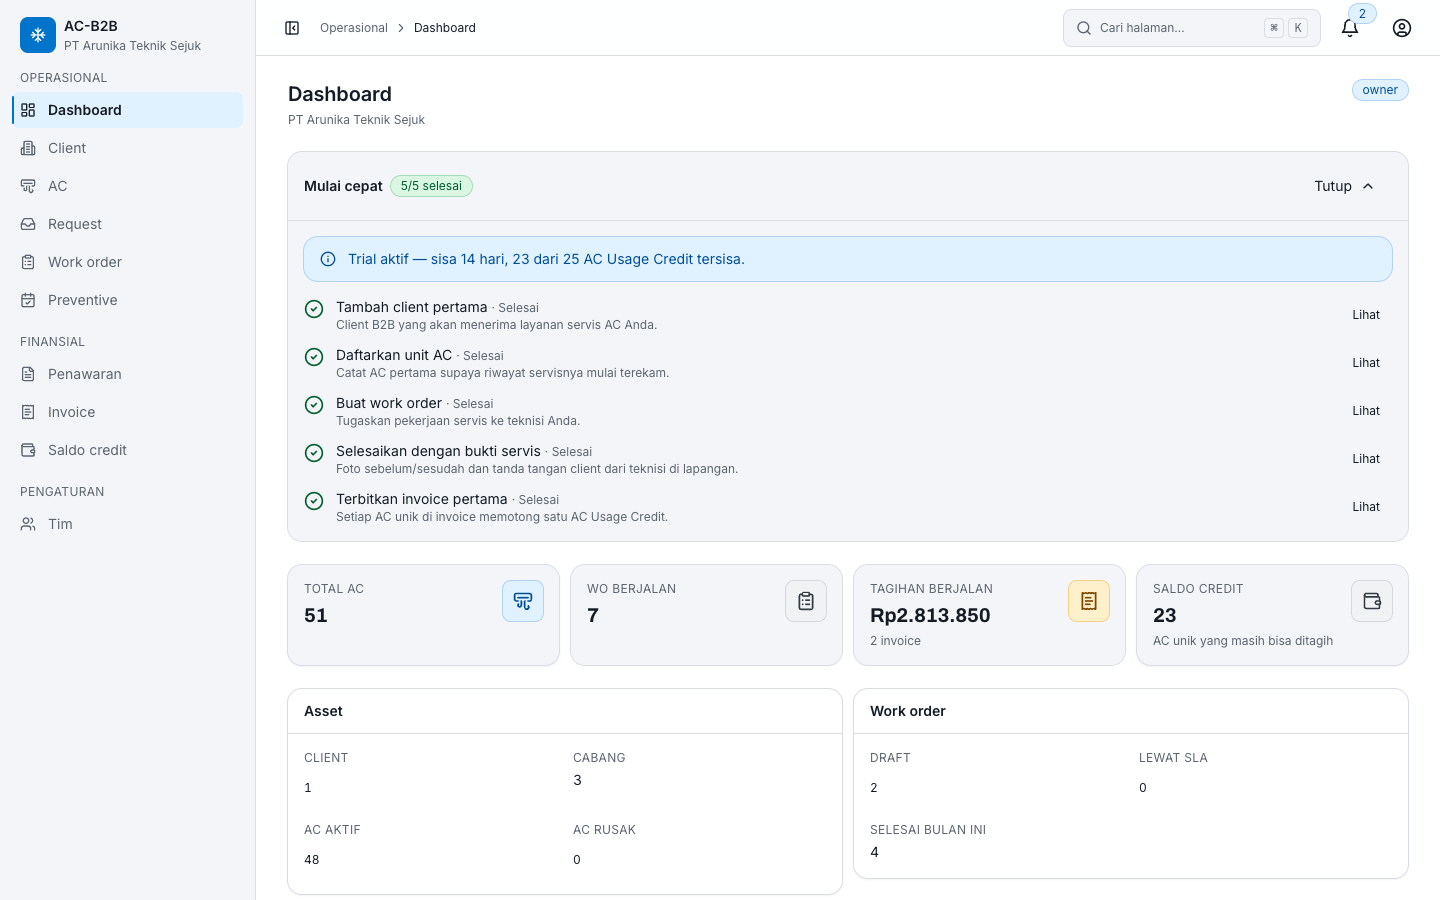Screen dimensions: 1440x900
Task: Click Lihat for Tambah client pertama
Action: [1366, 315]
